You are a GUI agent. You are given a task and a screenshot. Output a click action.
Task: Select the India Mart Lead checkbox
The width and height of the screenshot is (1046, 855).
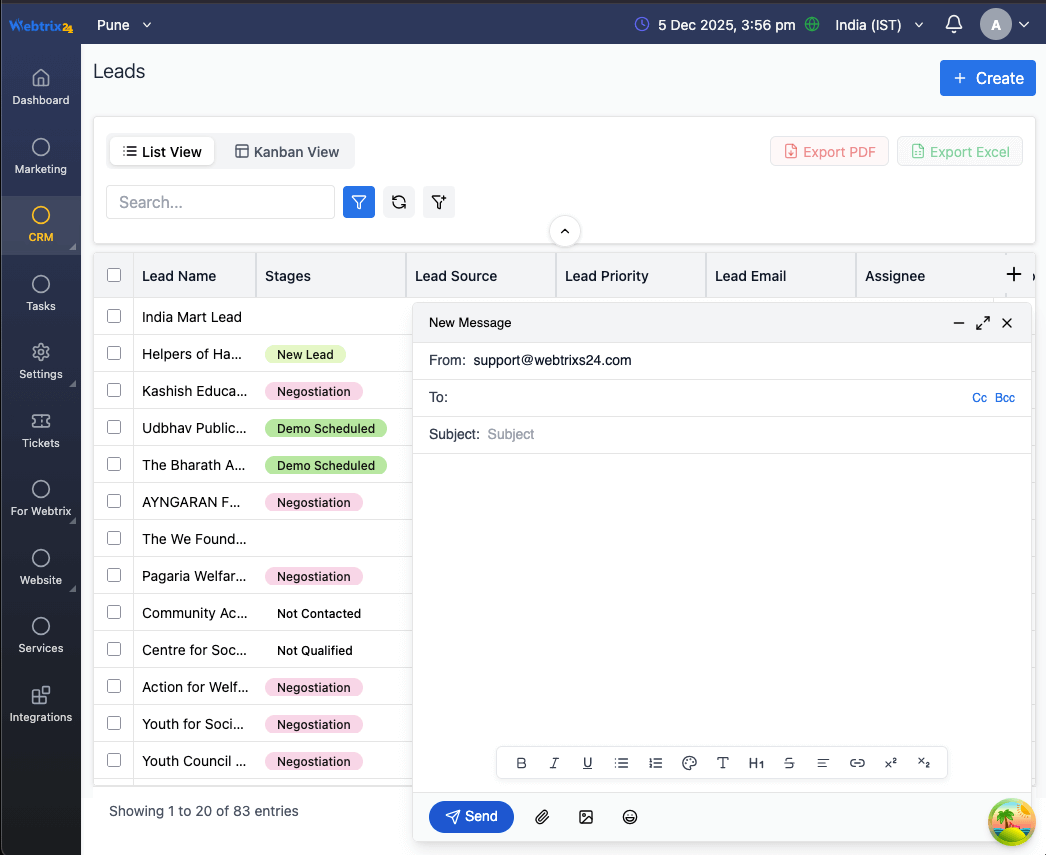(x=114, y=316)
